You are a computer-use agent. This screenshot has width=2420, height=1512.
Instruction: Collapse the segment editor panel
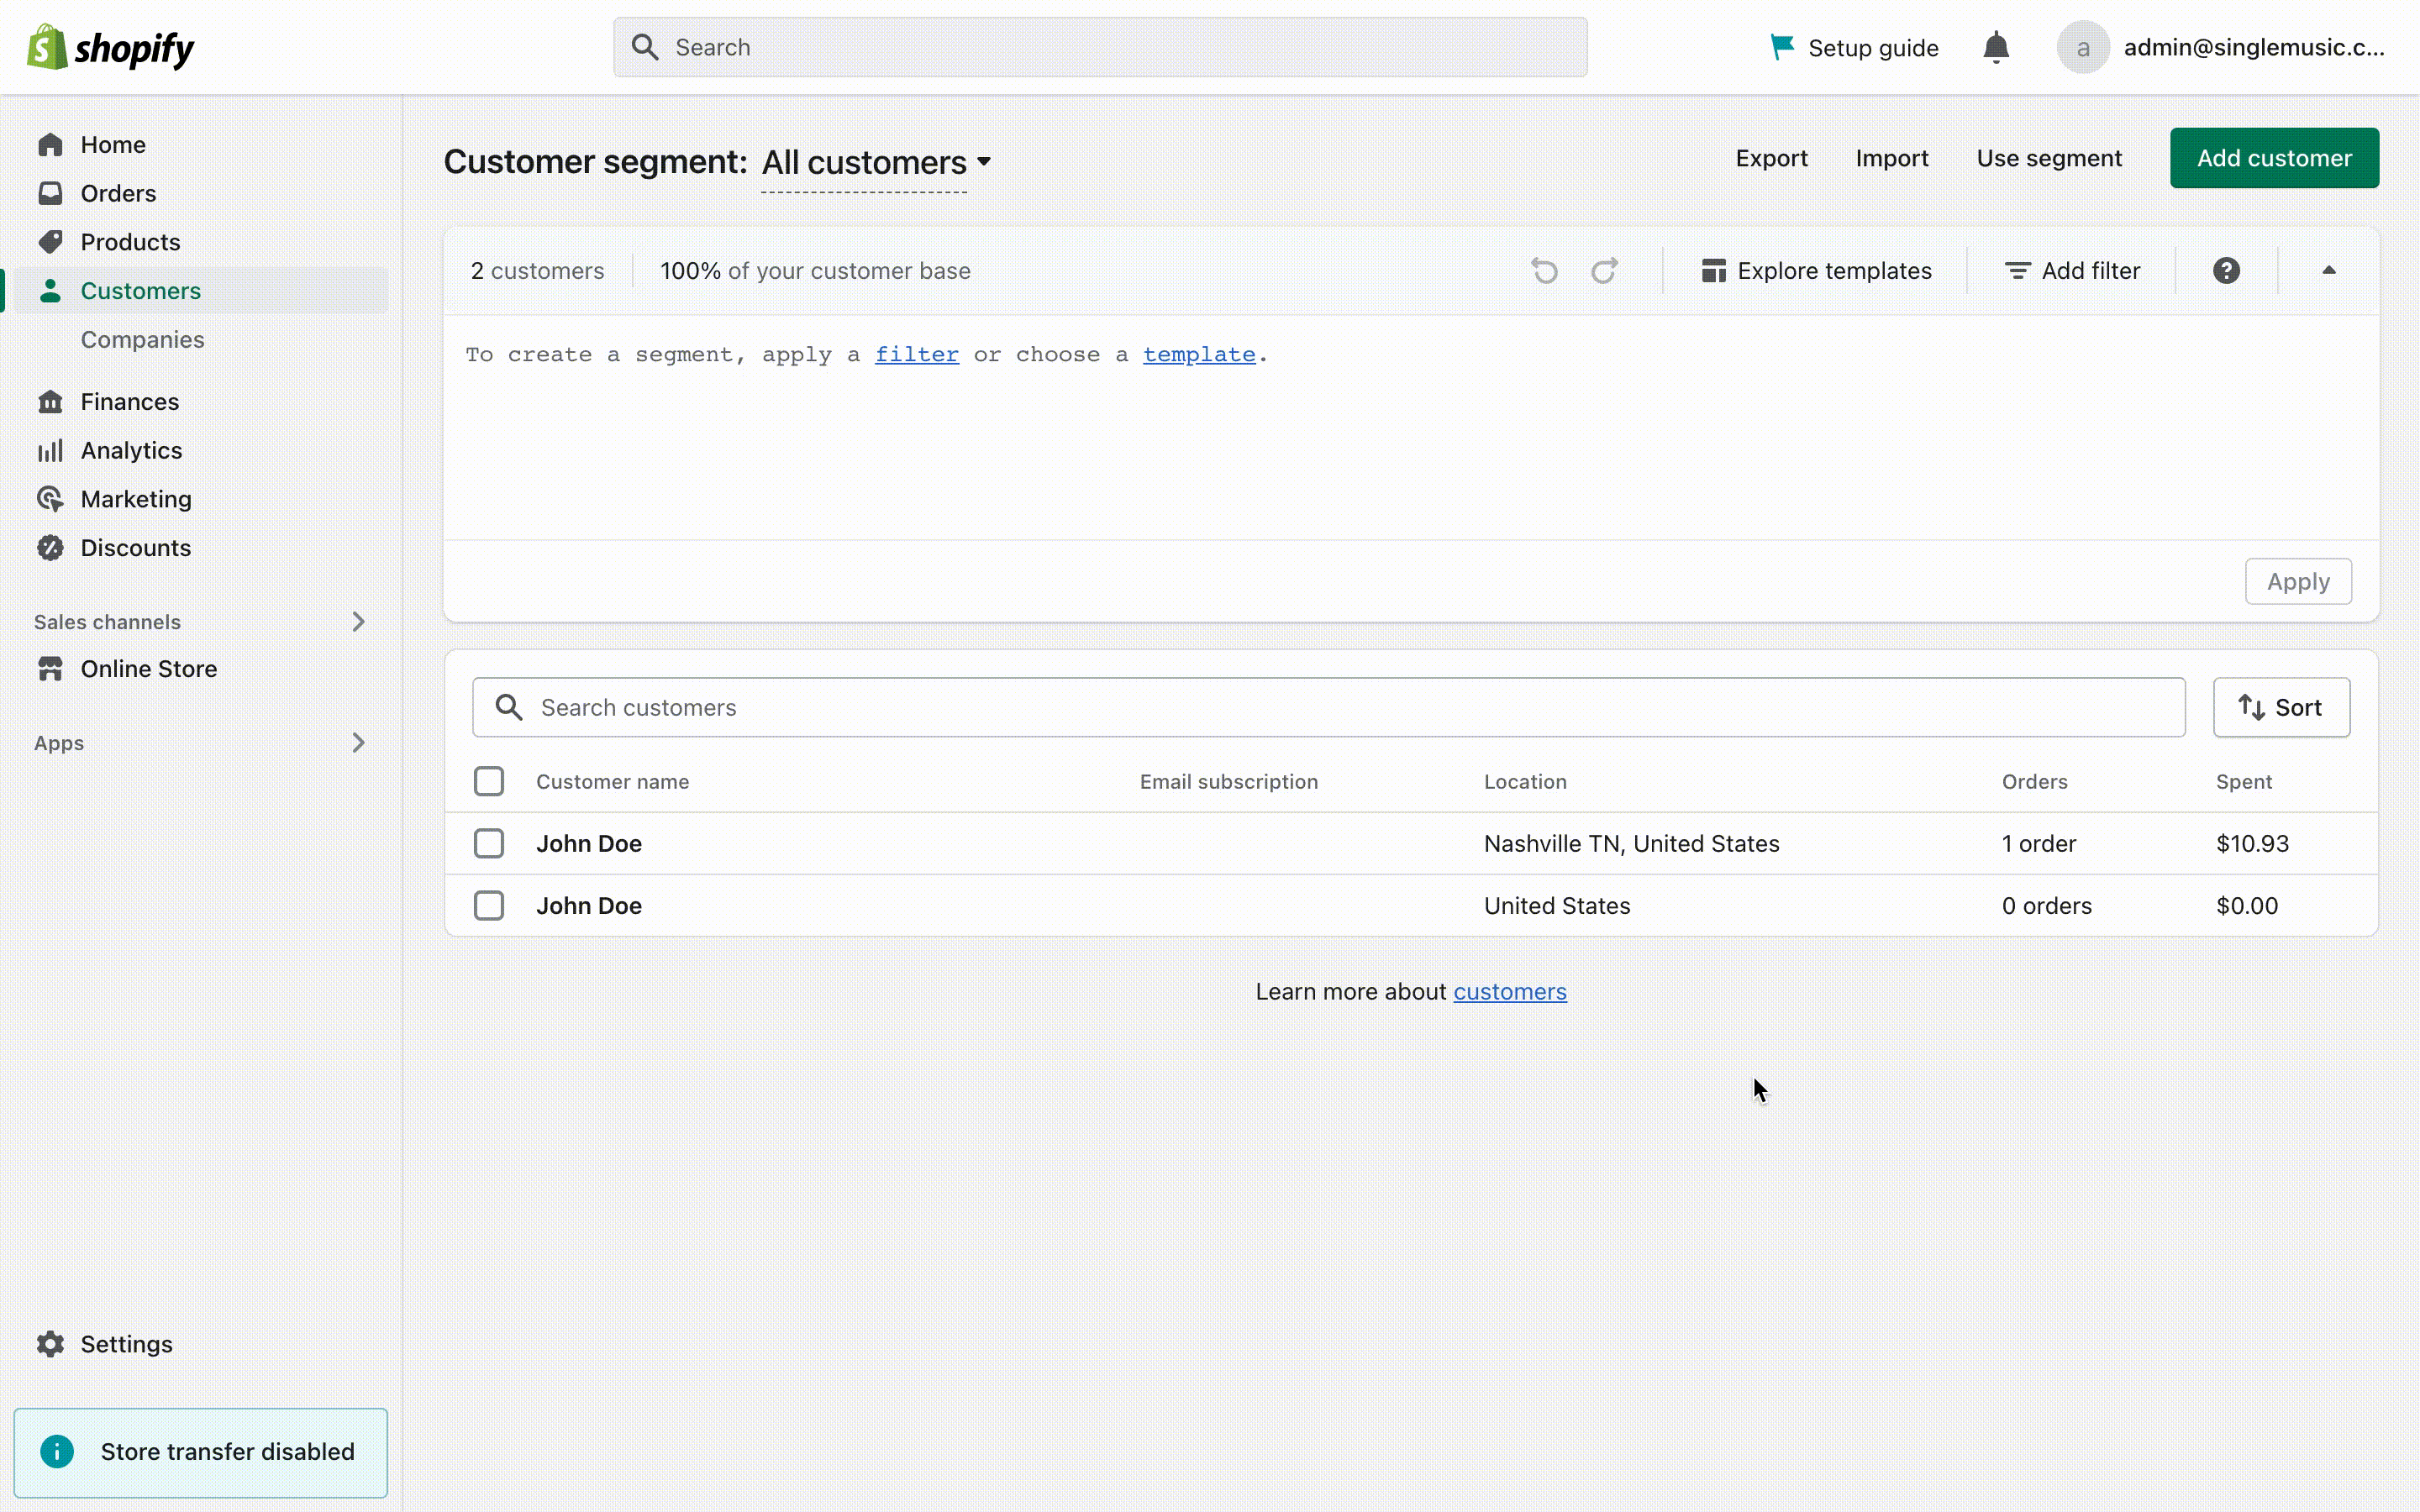[2329, 270]
